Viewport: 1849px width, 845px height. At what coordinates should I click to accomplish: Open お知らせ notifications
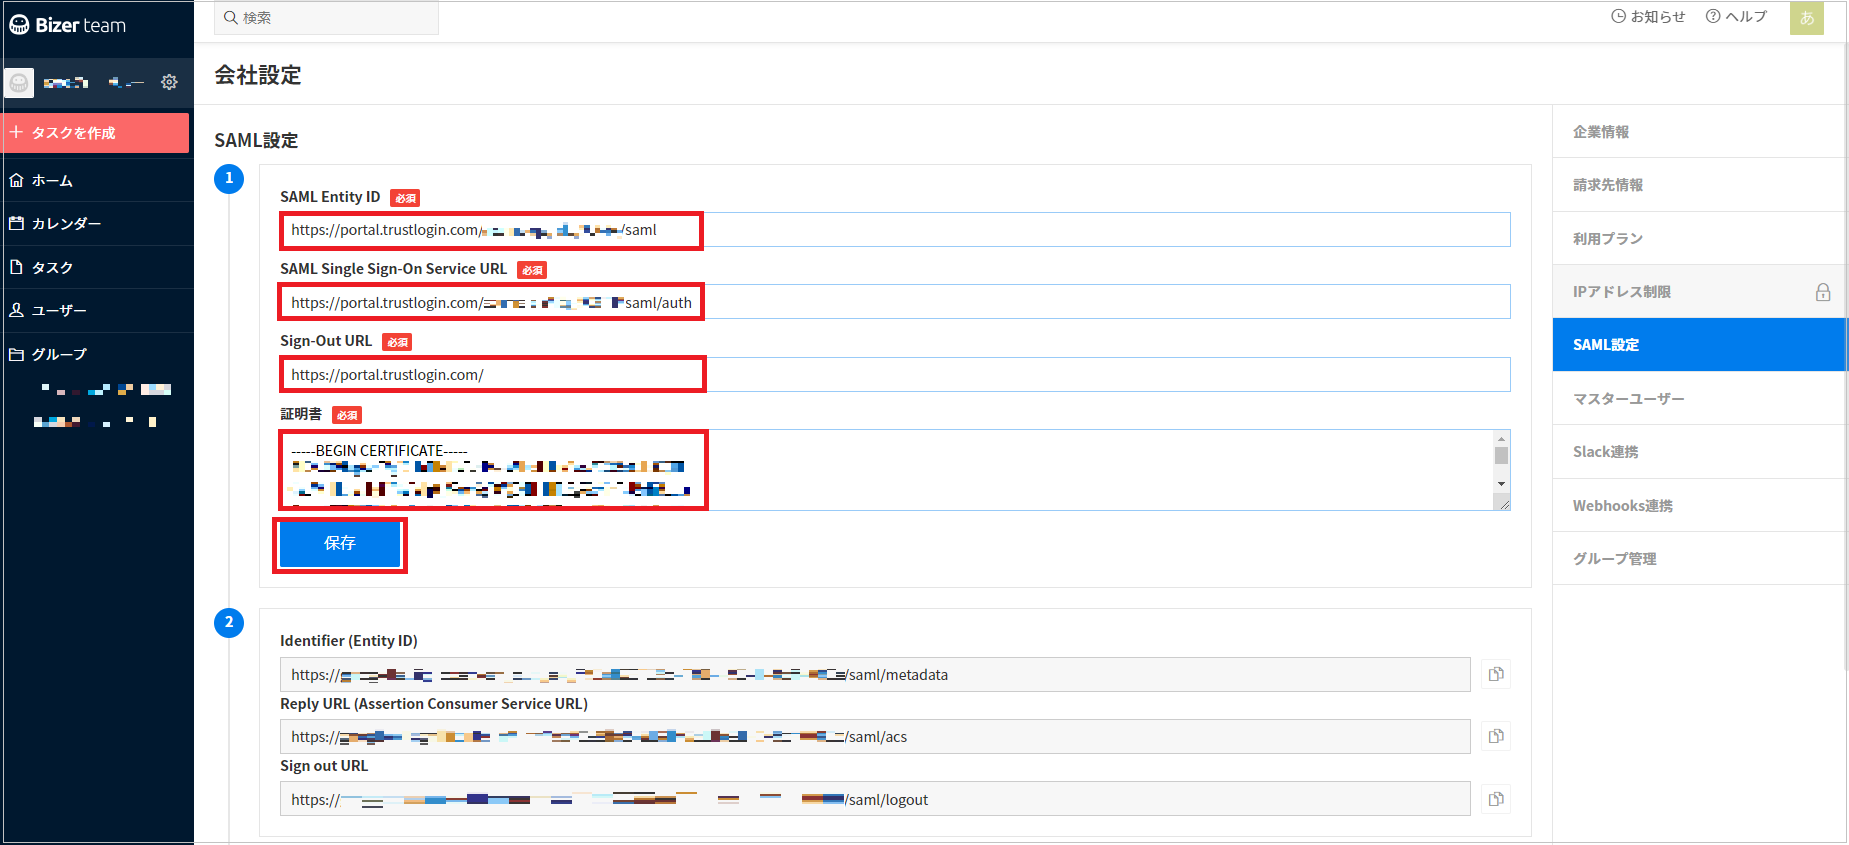click(x=1648, y=17)
